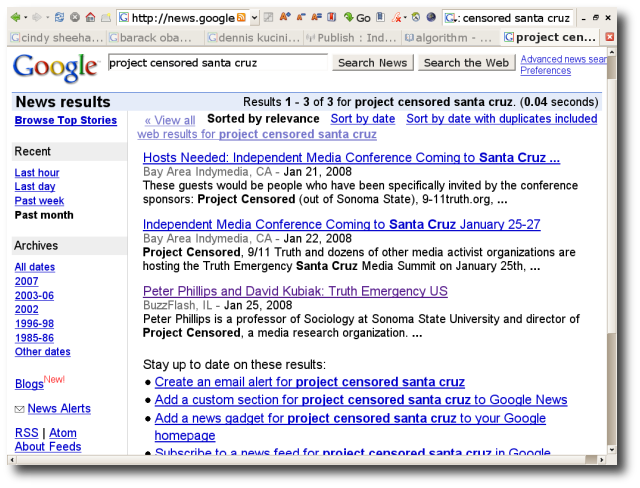Viewport: 640px width, 488px height.
Task: Click the RSS feed icon in address bar
Action: [241, 18]
